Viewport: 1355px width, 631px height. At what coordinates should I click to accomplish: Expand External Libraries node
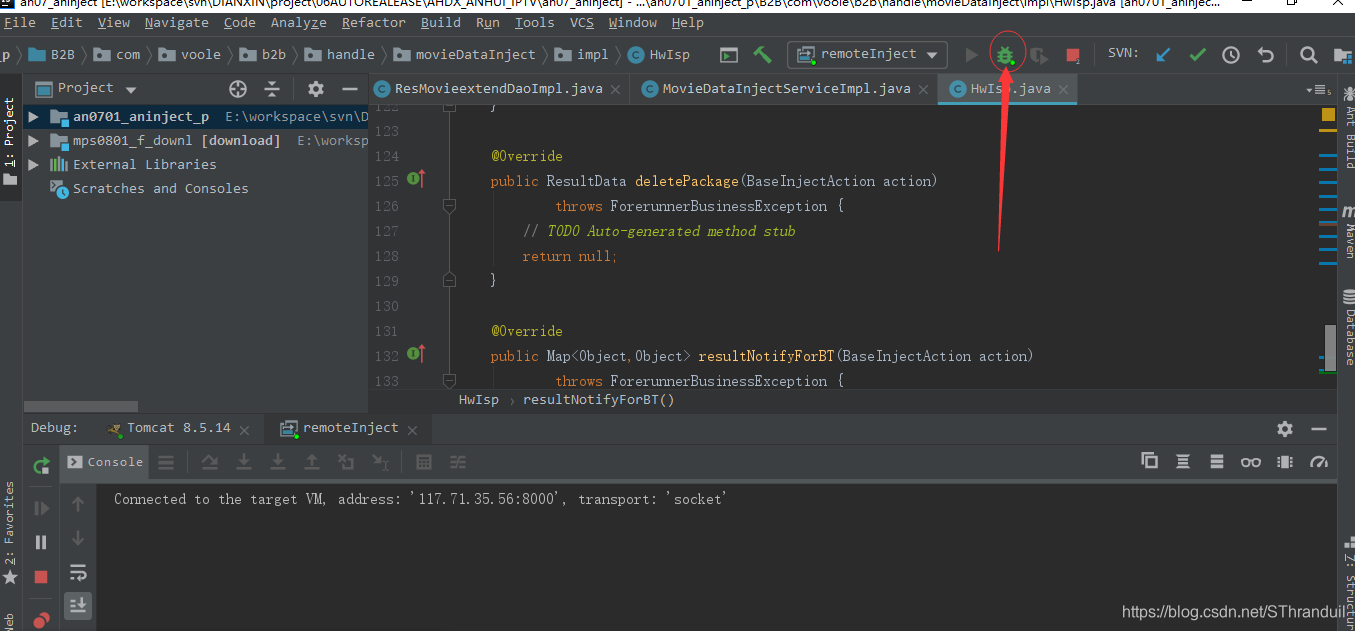(x=34, y=165)
